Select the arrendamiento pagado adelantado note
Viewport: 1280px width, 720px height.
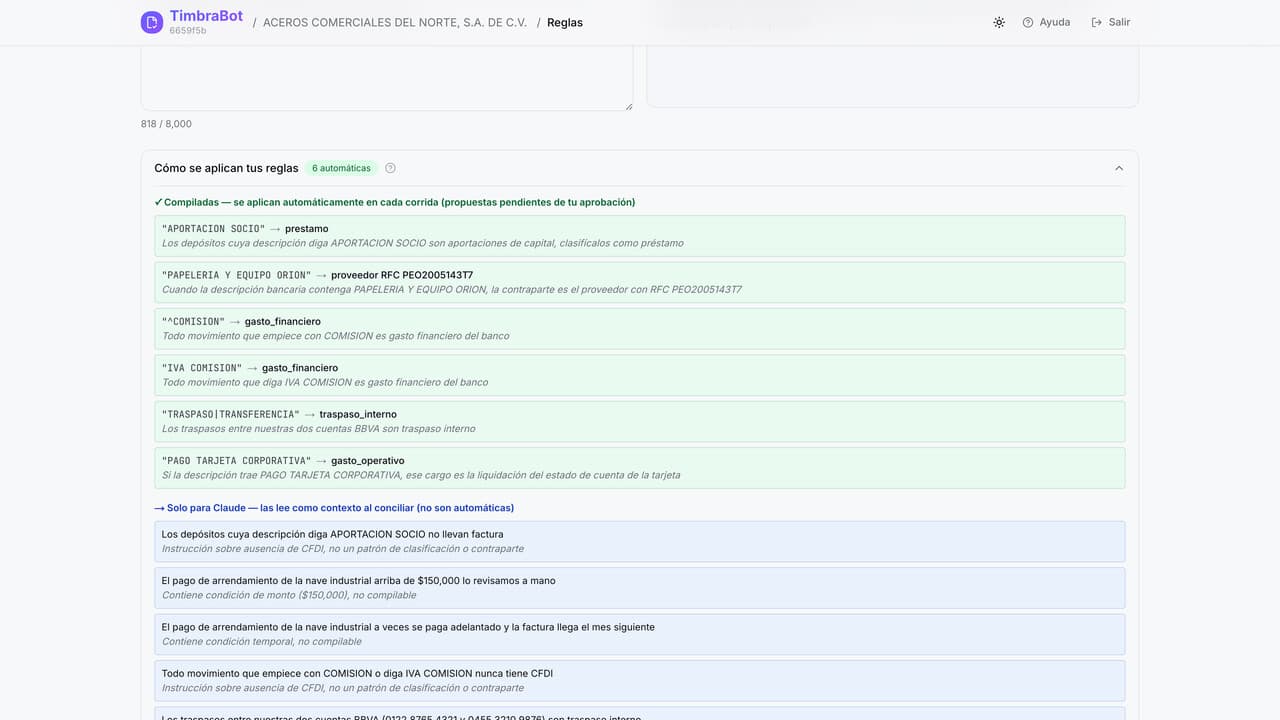[x=639, y=634]
